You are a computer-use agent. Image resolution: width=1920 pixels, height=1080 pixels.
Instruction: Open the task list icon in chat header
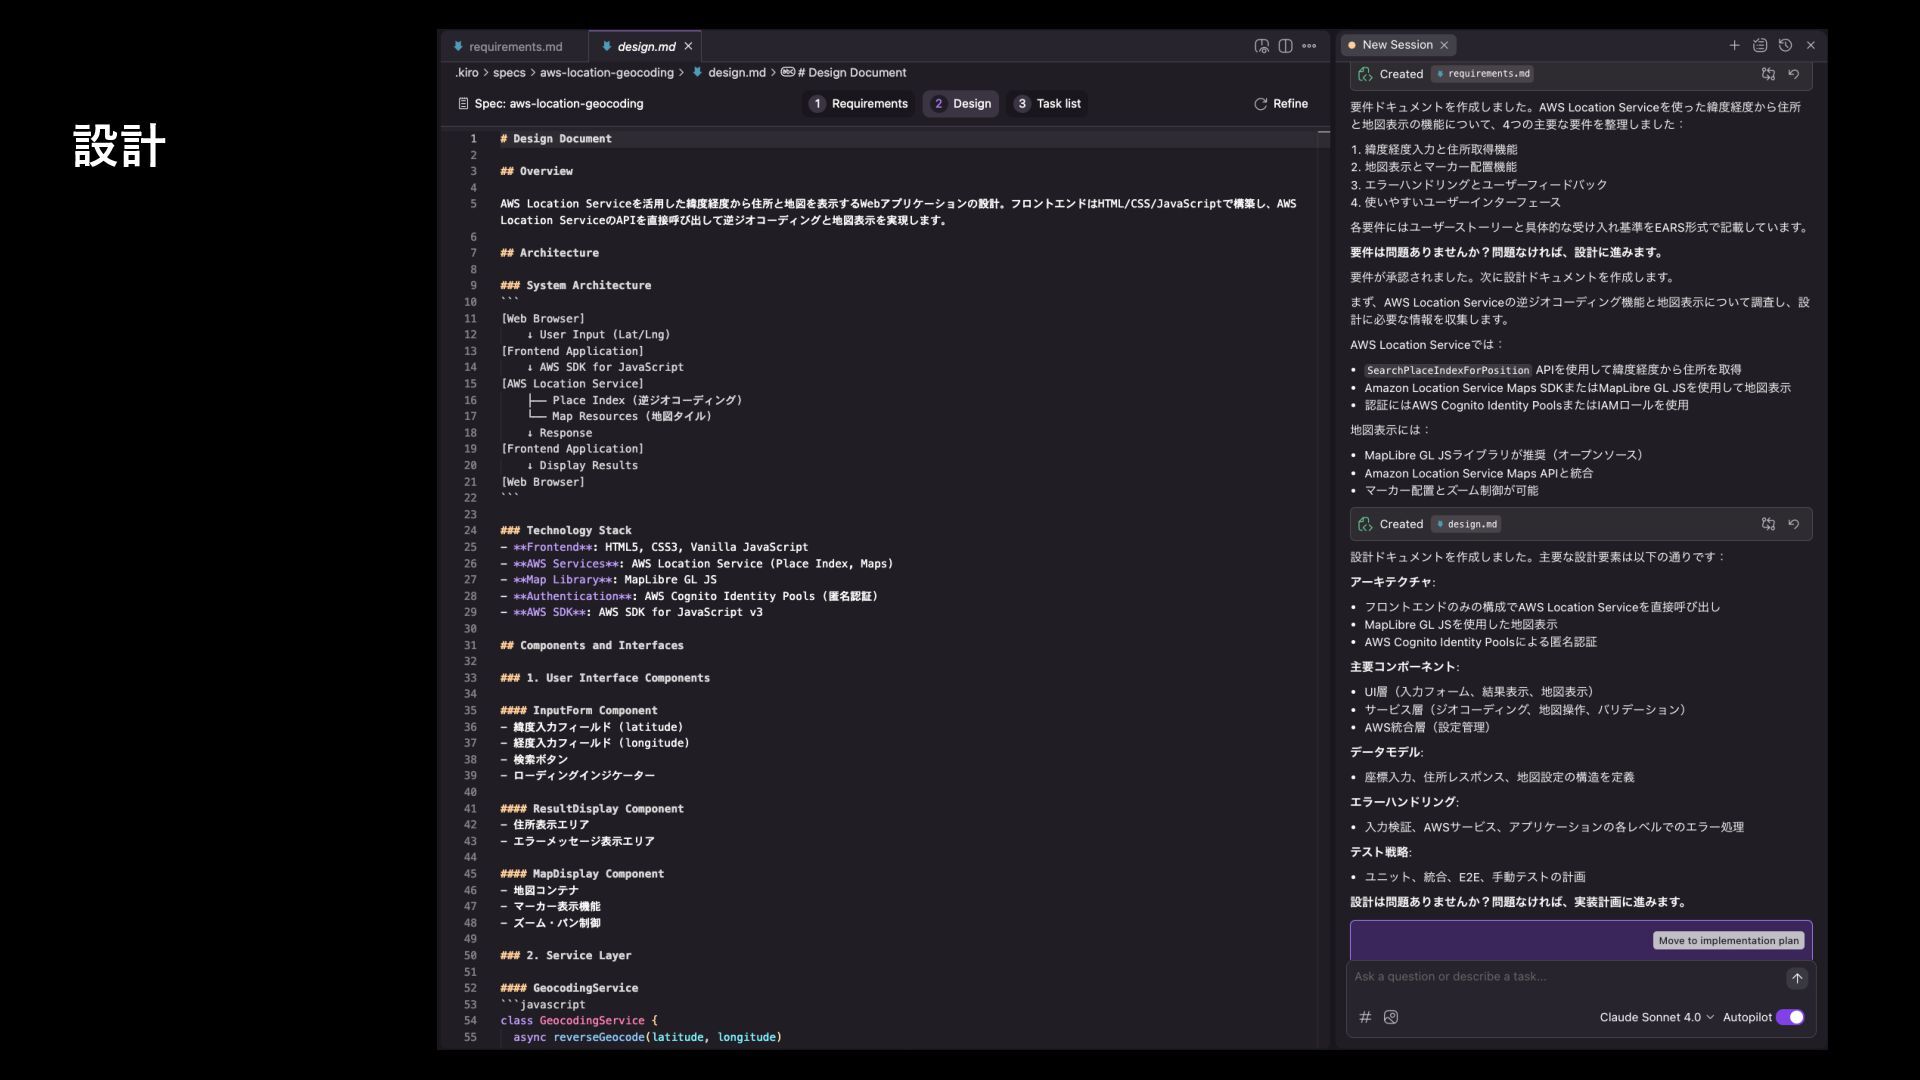coord(1760,45)
